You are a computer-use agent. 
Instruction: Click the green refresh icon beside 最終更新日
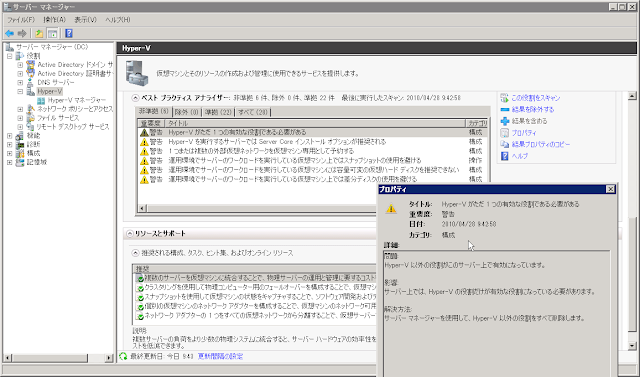[123, 356]
